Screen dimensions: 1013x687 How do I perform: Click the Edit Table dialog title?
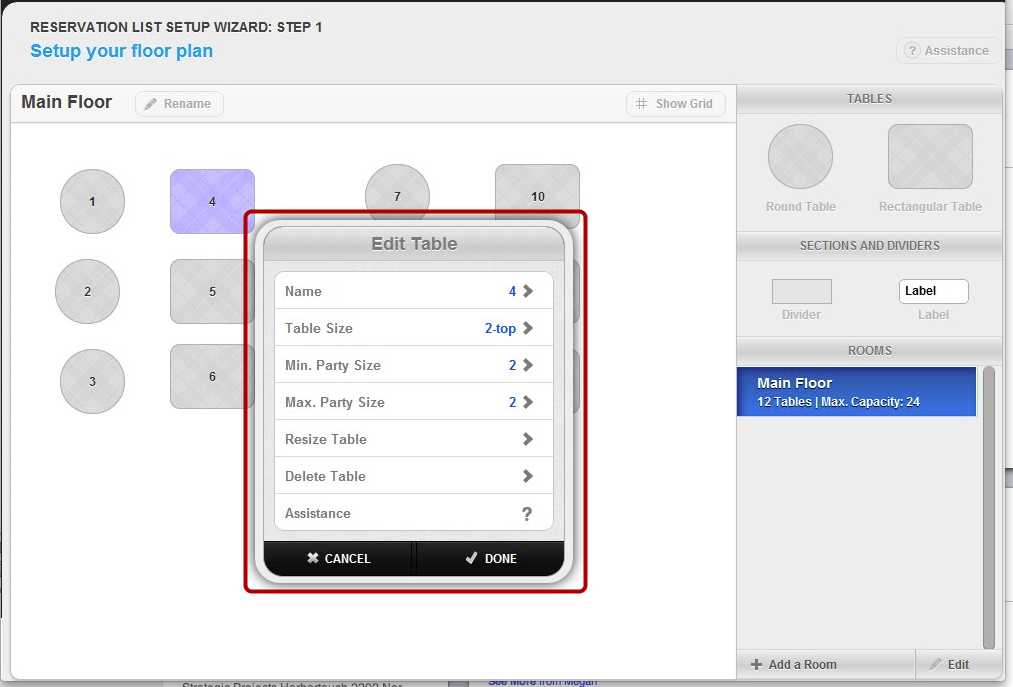coord(414,244)
